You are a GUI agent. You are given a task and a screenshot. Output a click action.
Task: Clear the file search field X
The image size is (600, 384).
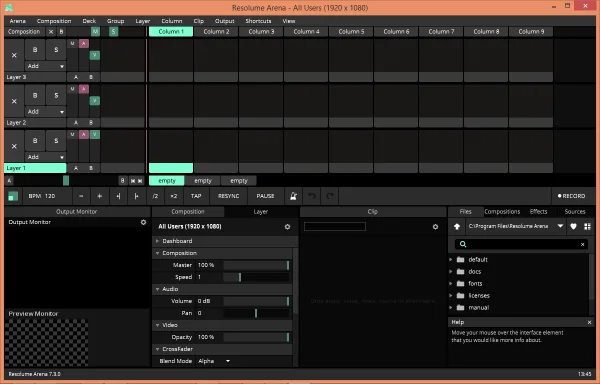582,244
